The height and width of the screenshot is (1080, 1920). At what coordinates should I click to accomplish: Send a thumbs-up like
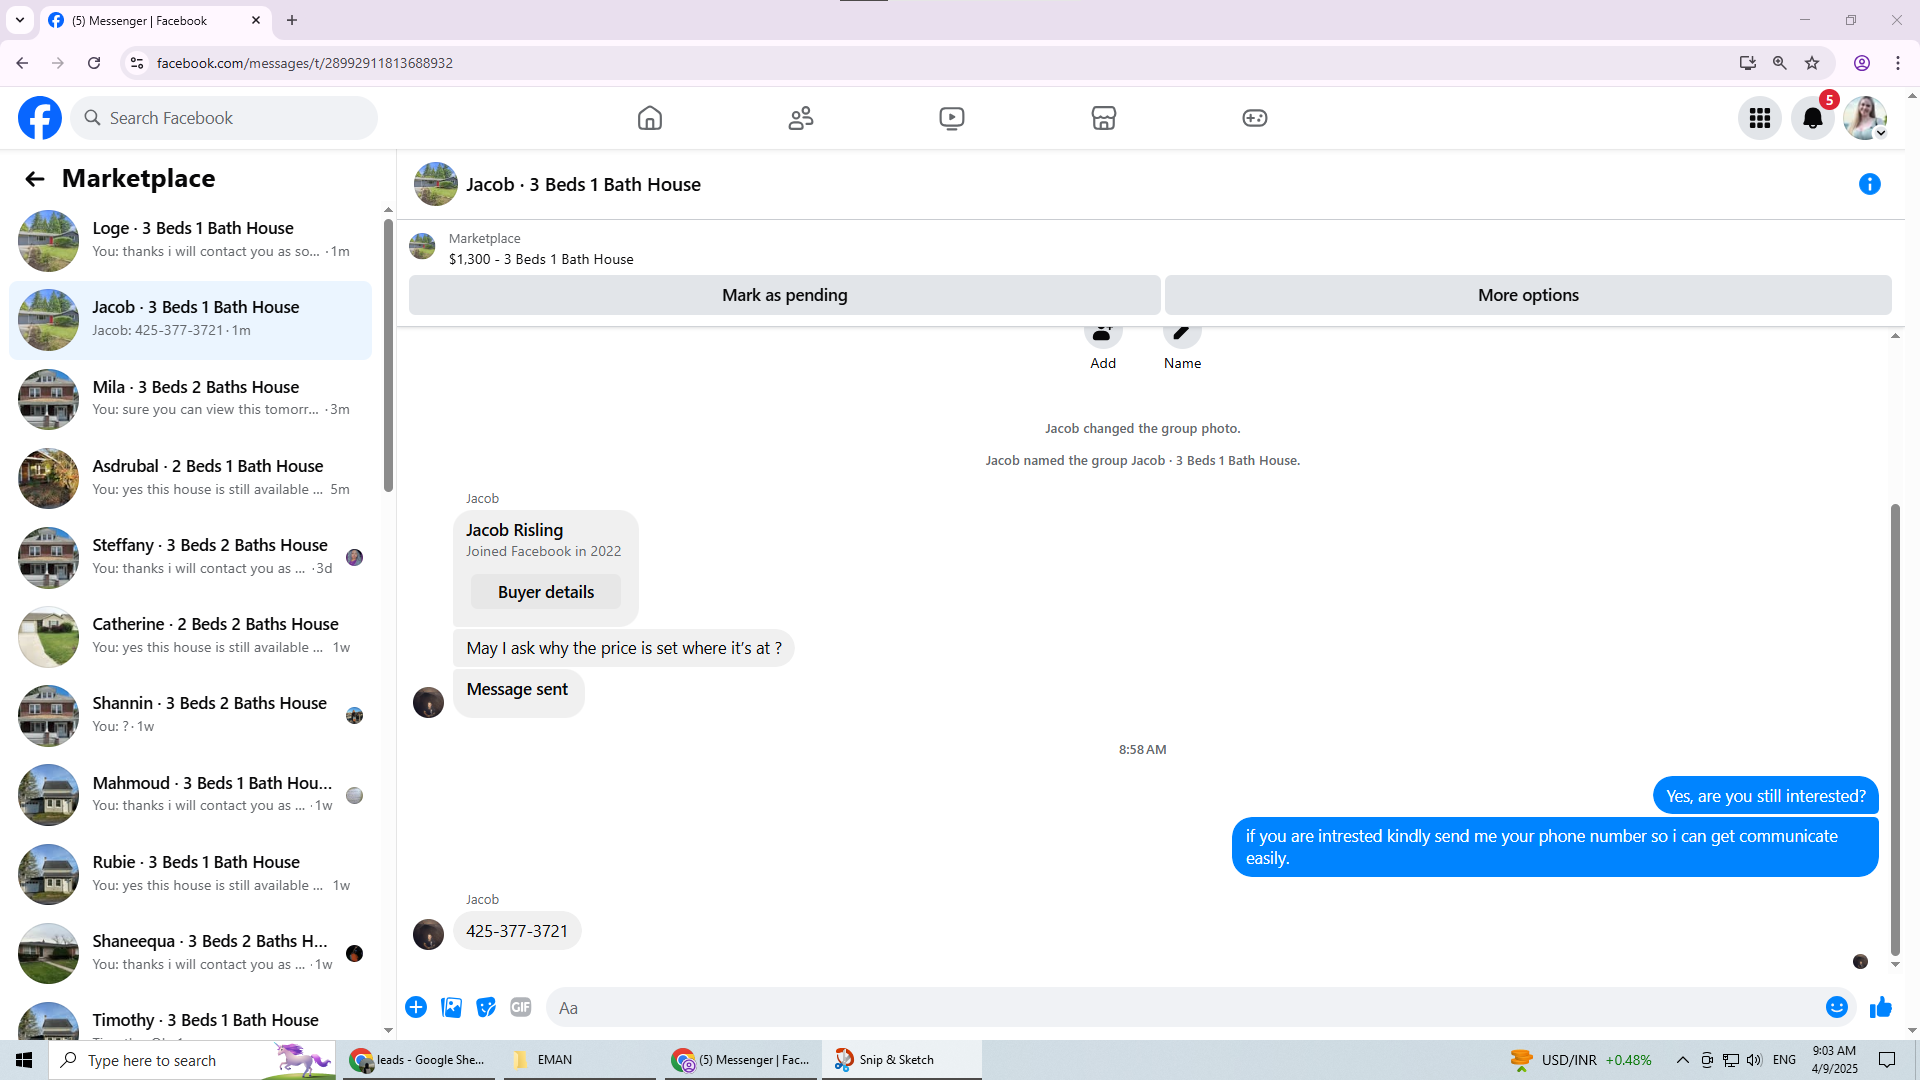pyautogui.click(x=1881, y=1007)
